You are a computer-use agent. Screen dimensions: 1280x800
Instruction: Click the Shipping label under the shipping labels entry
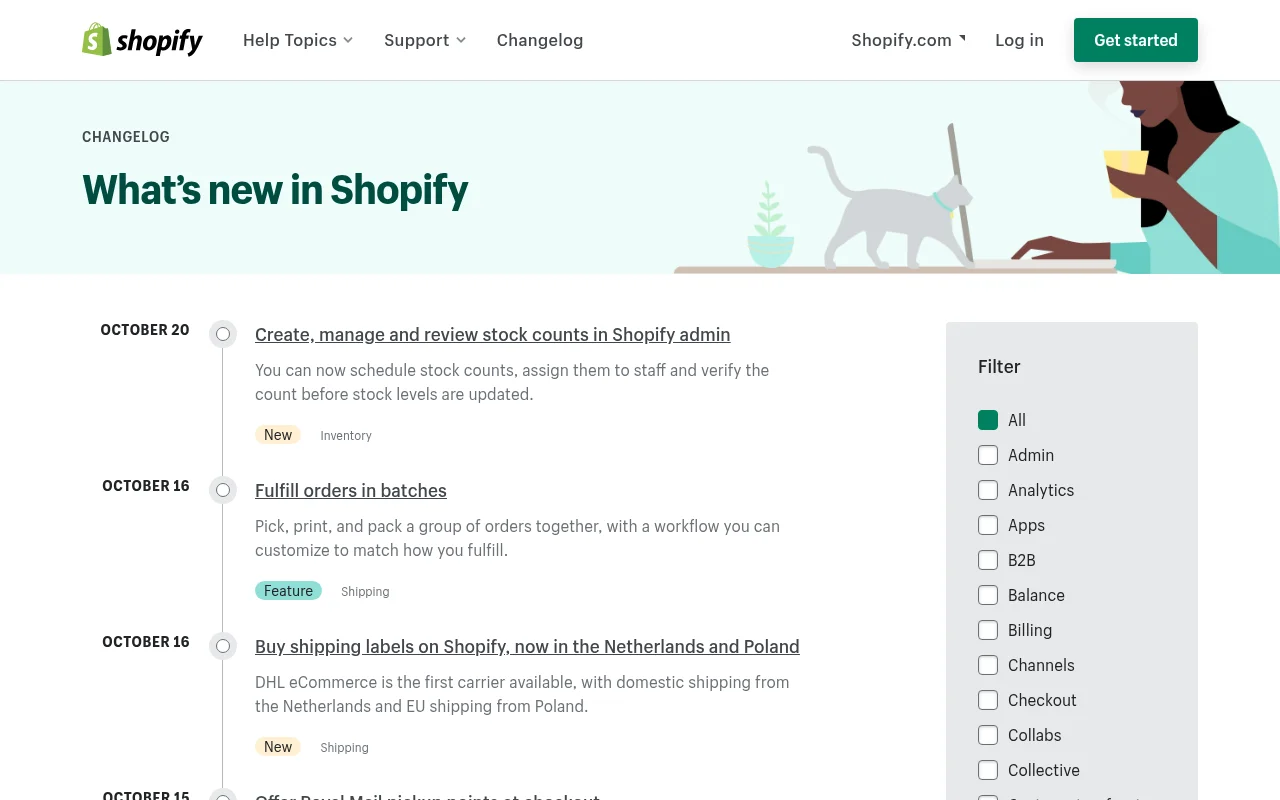click(x=344, y=747)
